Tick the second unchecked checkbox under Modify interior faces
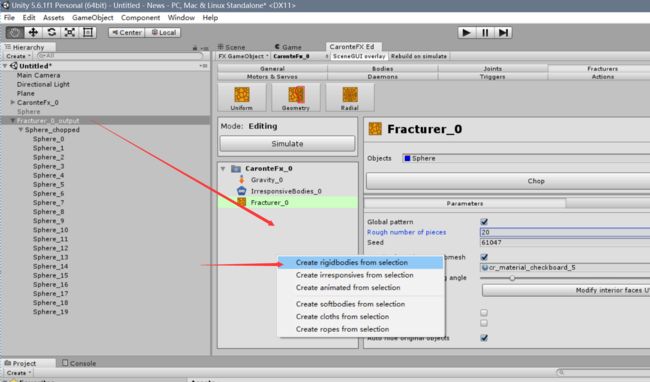 tap(484, 323)
